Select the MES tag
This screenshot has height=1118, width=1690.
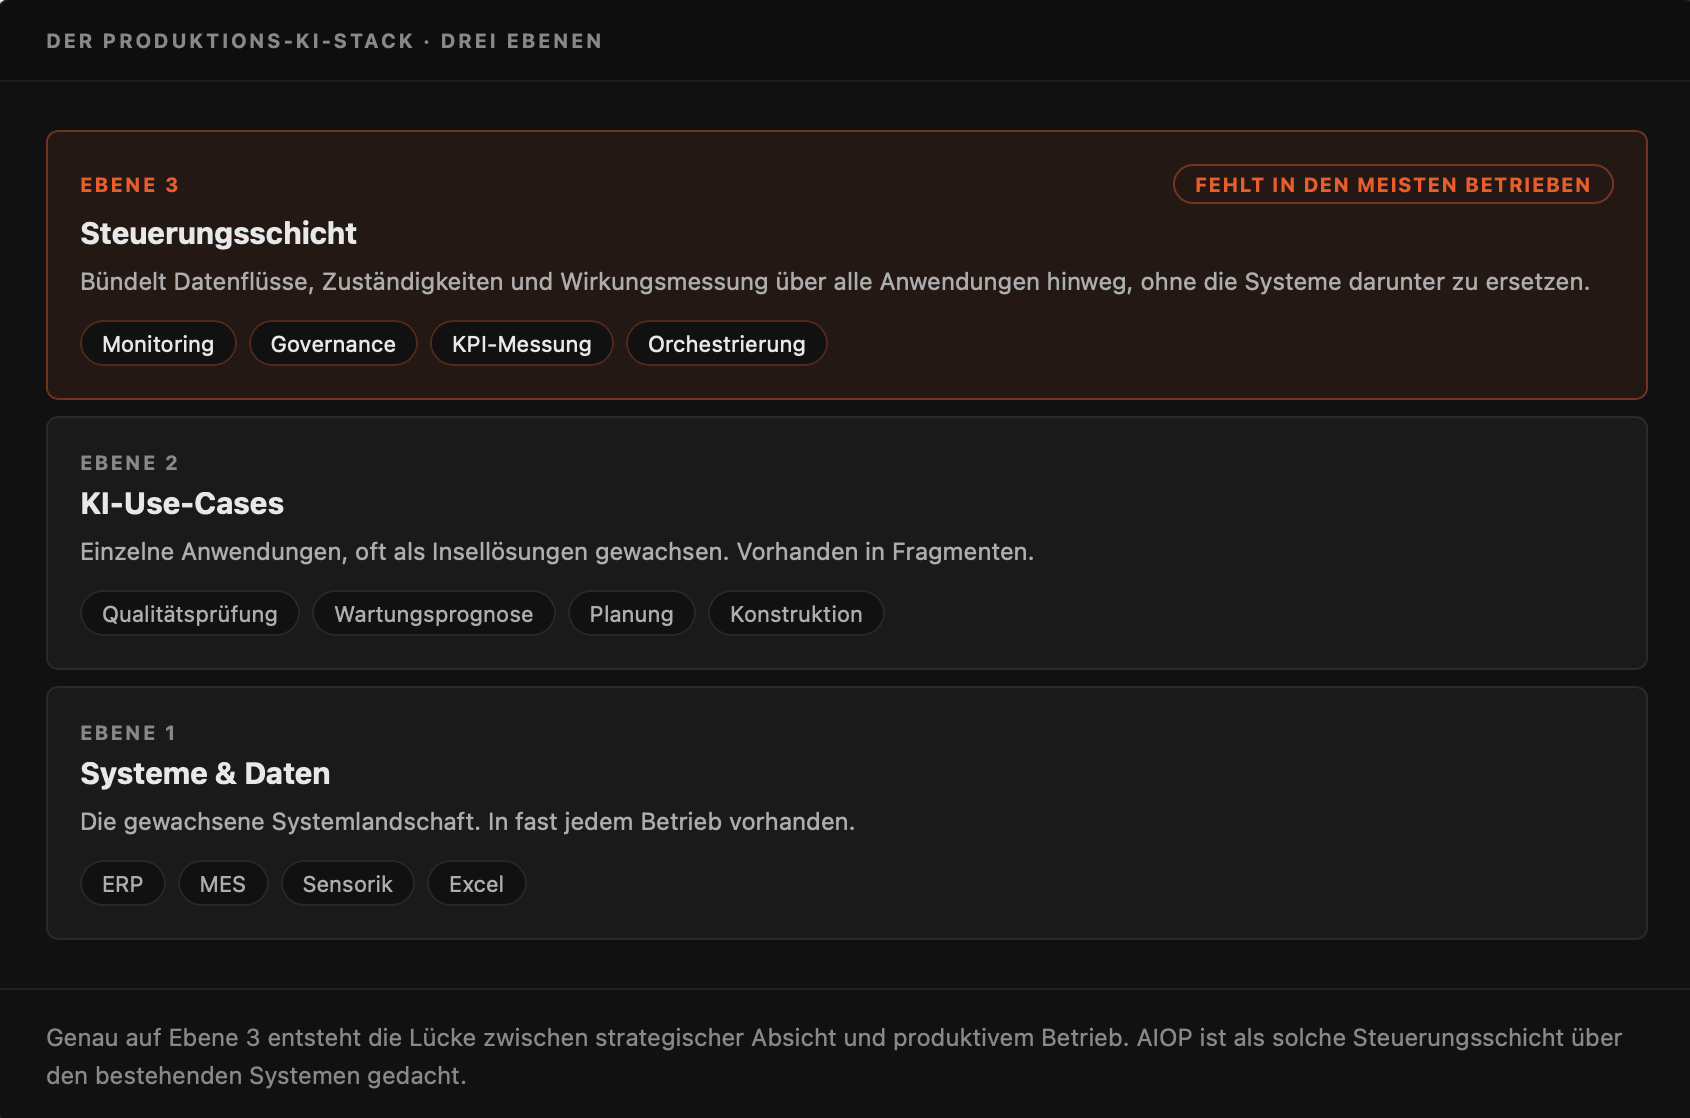coord(222,883)
